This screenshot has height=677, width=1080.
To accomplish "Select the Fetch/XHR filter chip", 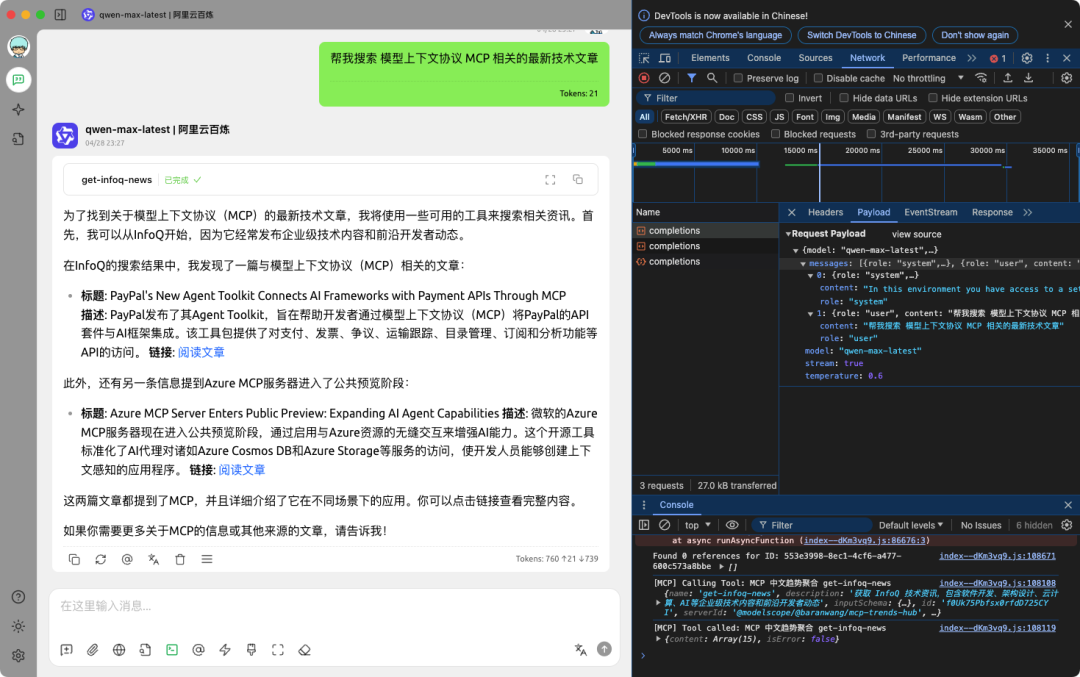I will [x=685, y=117].
